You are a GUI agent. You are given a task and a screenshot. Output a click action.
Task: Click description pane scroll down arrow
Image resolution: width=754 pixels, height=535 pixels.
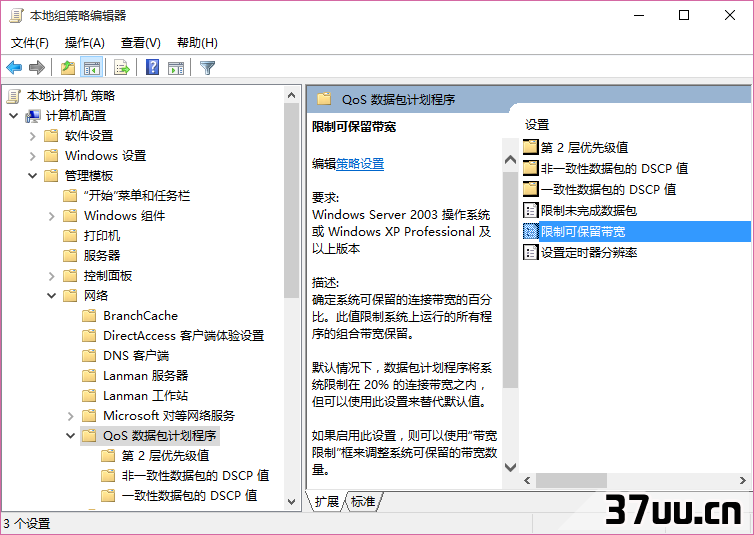tap(510, 467)
